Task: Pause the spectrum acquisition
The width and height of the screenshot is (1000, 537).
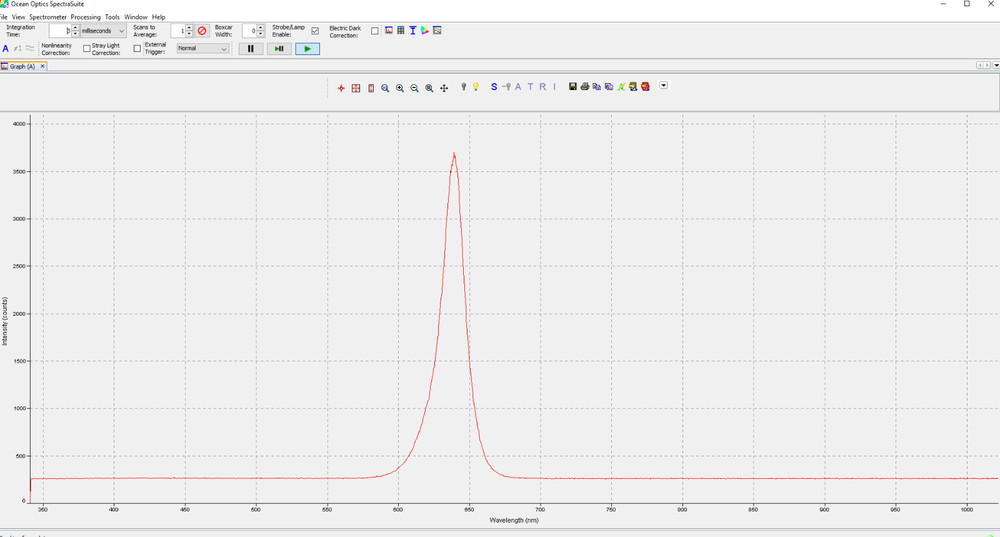Action: [250, 48]
